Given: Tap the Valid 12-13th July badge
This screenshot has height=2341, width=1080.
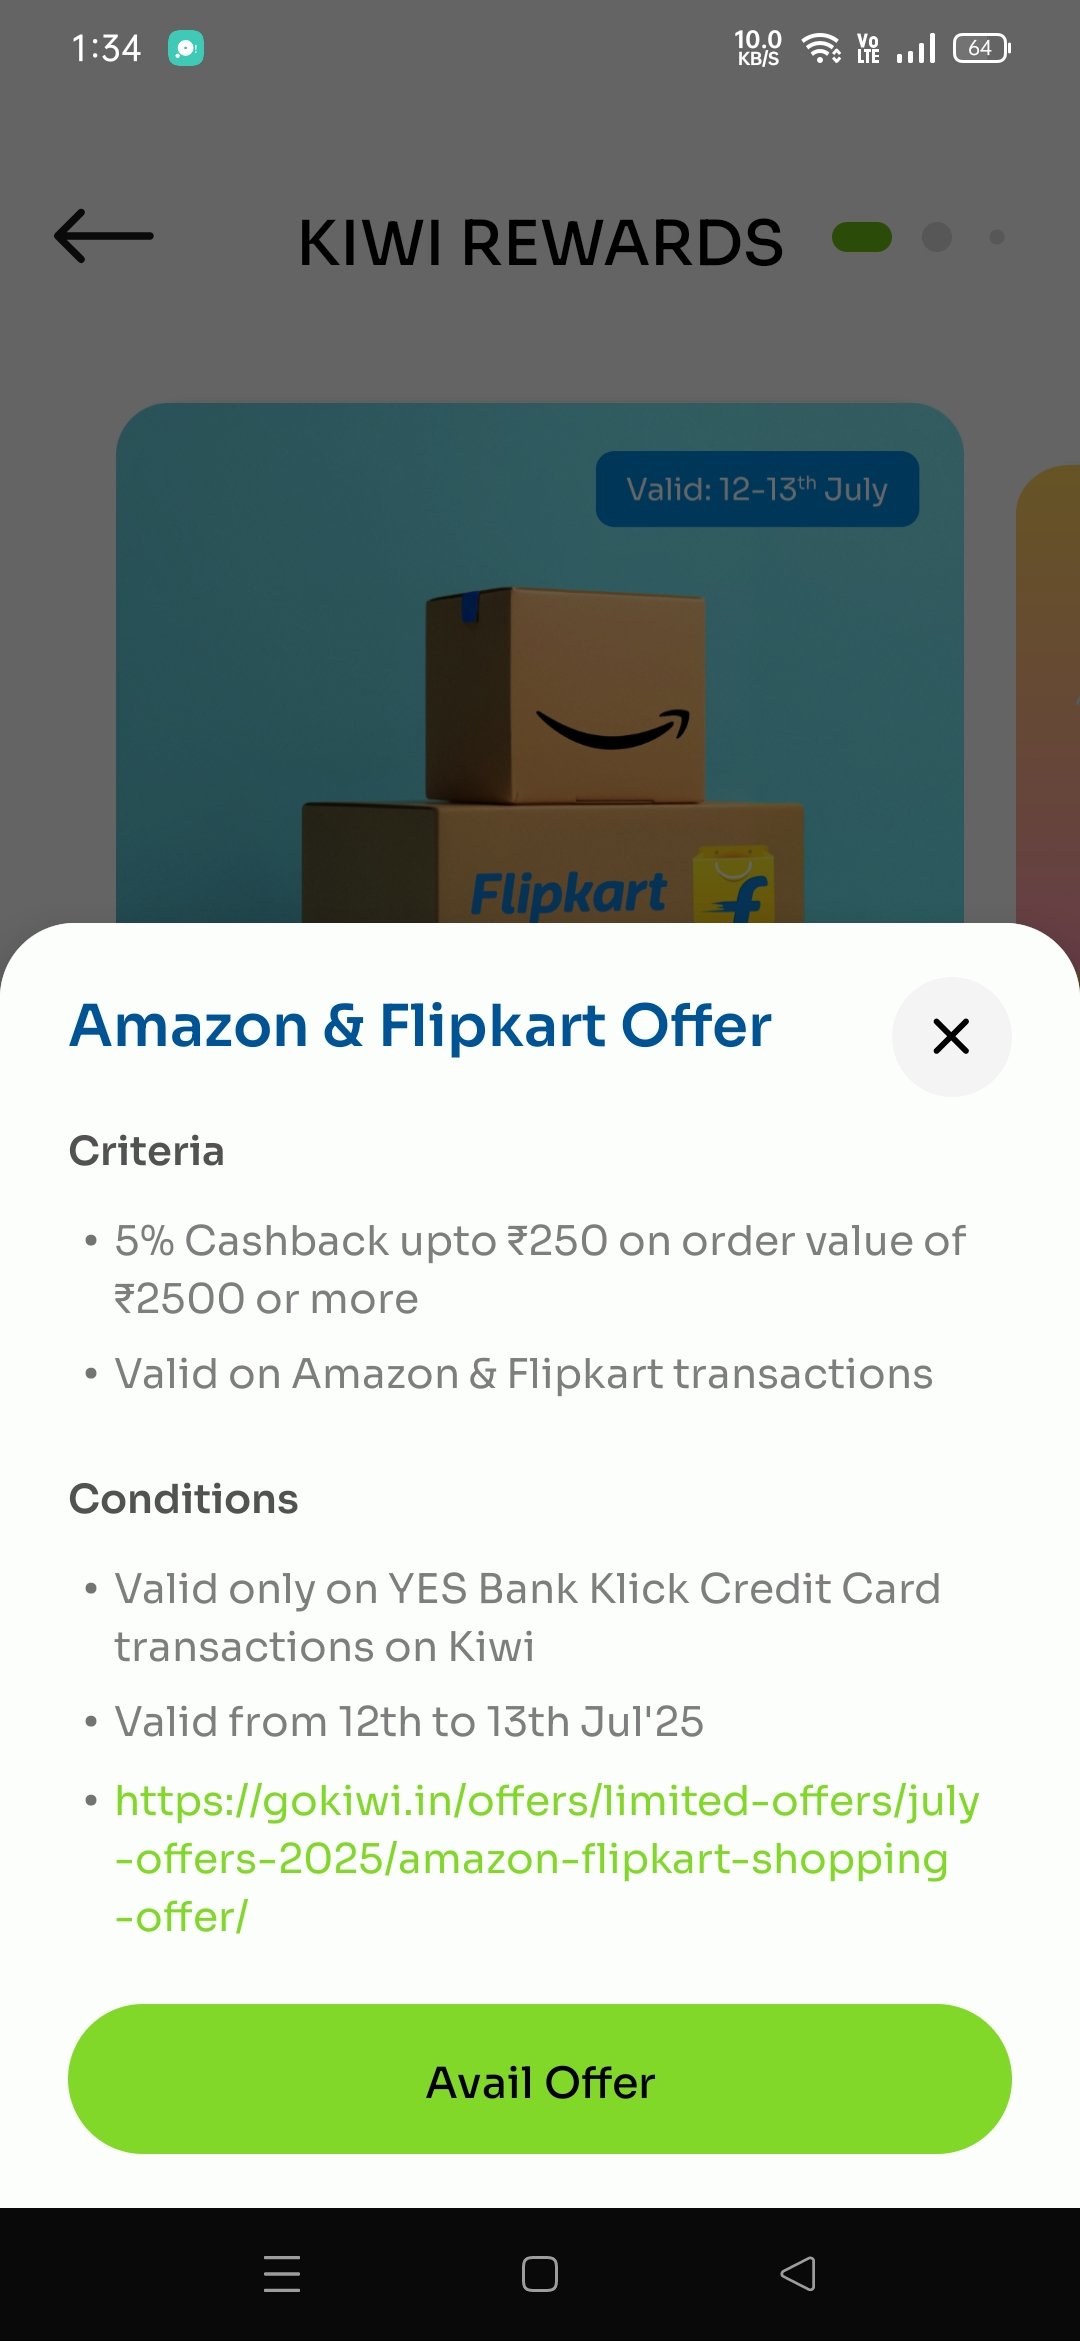Looking at the screenshot, I should (757, 489).
